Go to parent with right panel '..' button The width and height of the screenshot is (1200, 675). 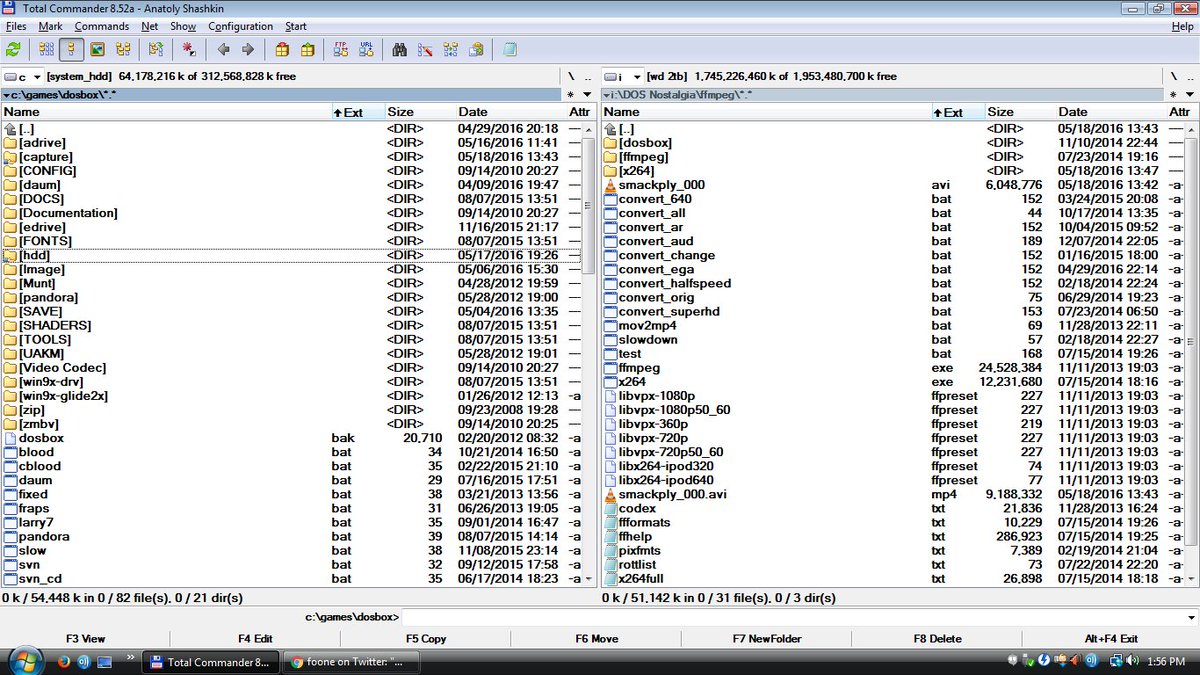click(x=1189, y=77)
